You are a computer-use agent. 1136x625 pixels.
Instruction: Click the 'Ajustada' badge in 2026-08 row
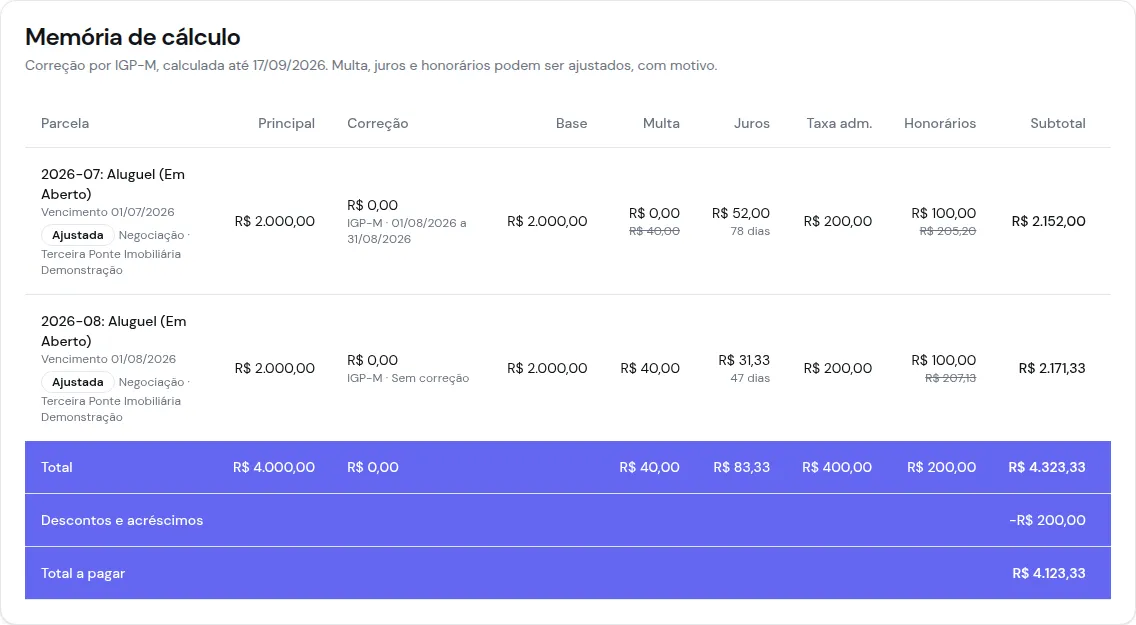[78, 382]
